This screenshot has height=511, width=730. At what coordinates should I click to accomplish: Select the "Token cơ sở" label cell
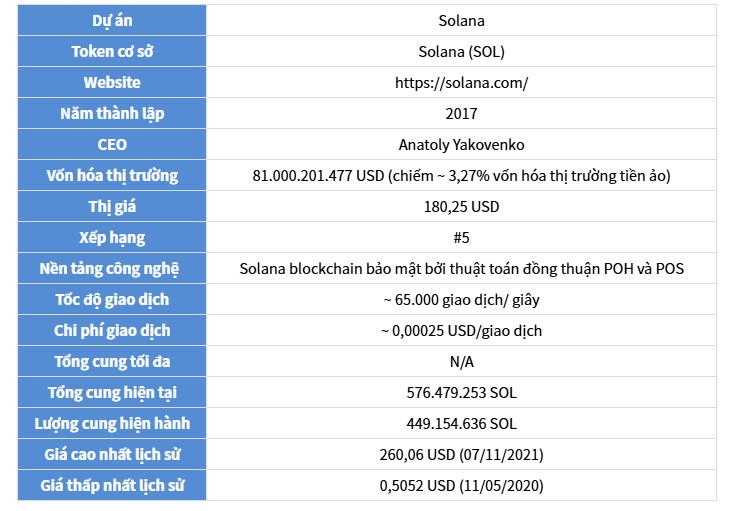coord(112,52)
